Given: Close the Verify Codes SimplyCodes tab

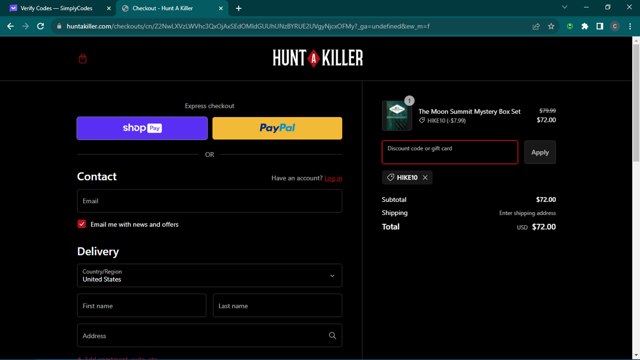Looking at the screenshot, I should point(109,8).
